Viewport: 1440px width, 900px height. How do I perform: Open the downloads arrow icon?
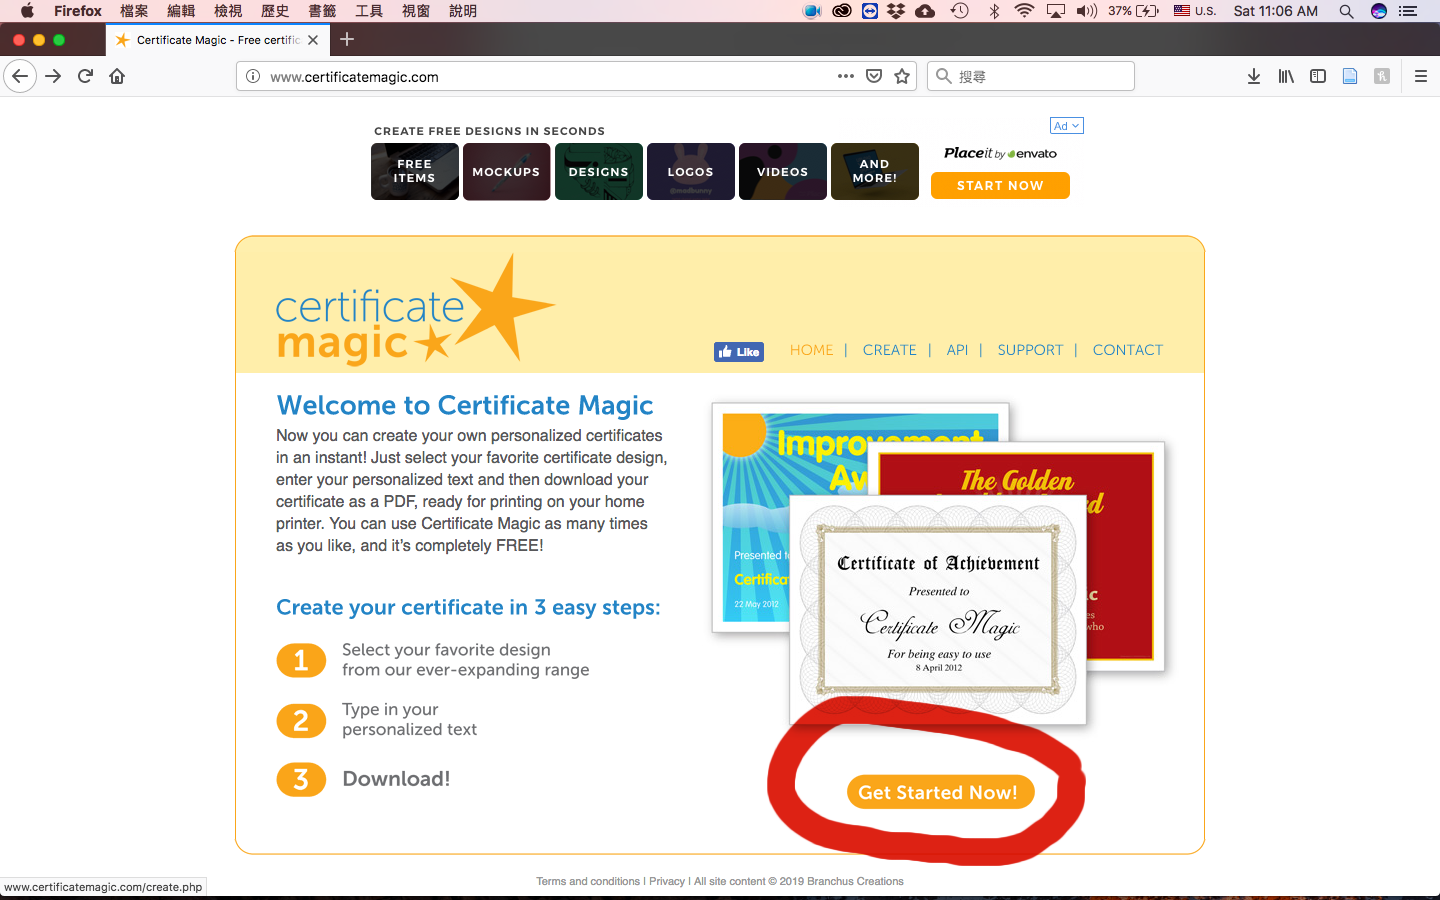1253,76
